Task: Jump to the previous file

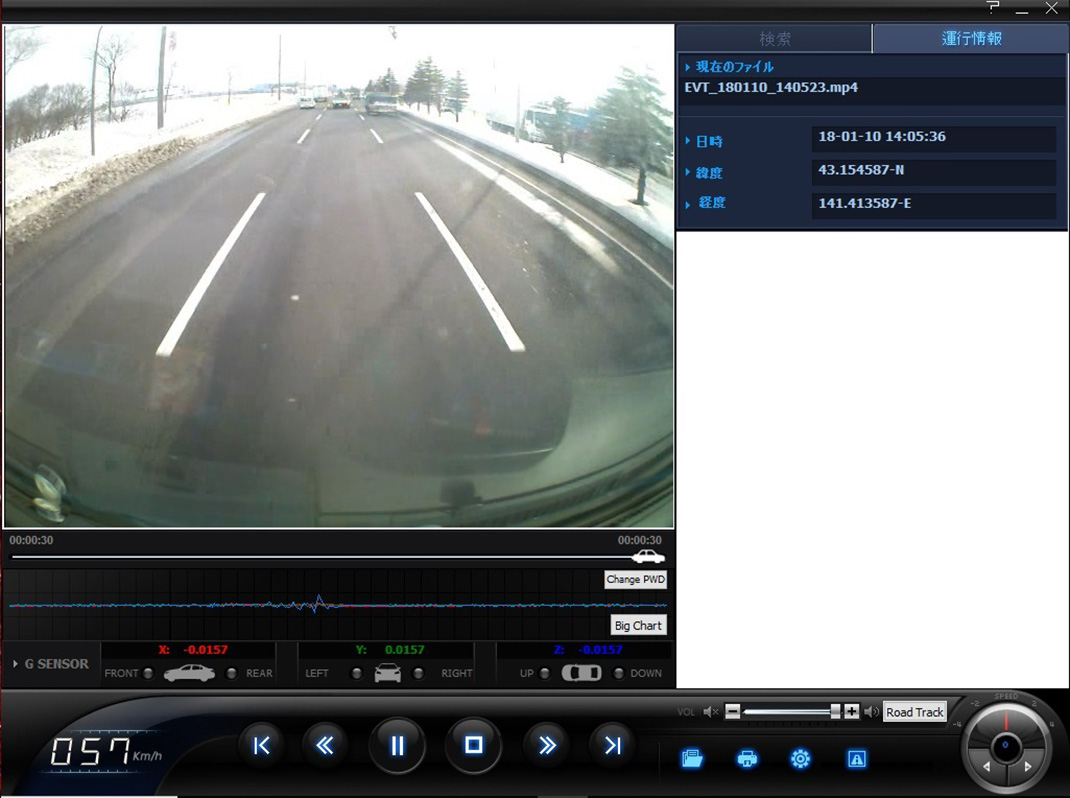Action: pos(261,745)
